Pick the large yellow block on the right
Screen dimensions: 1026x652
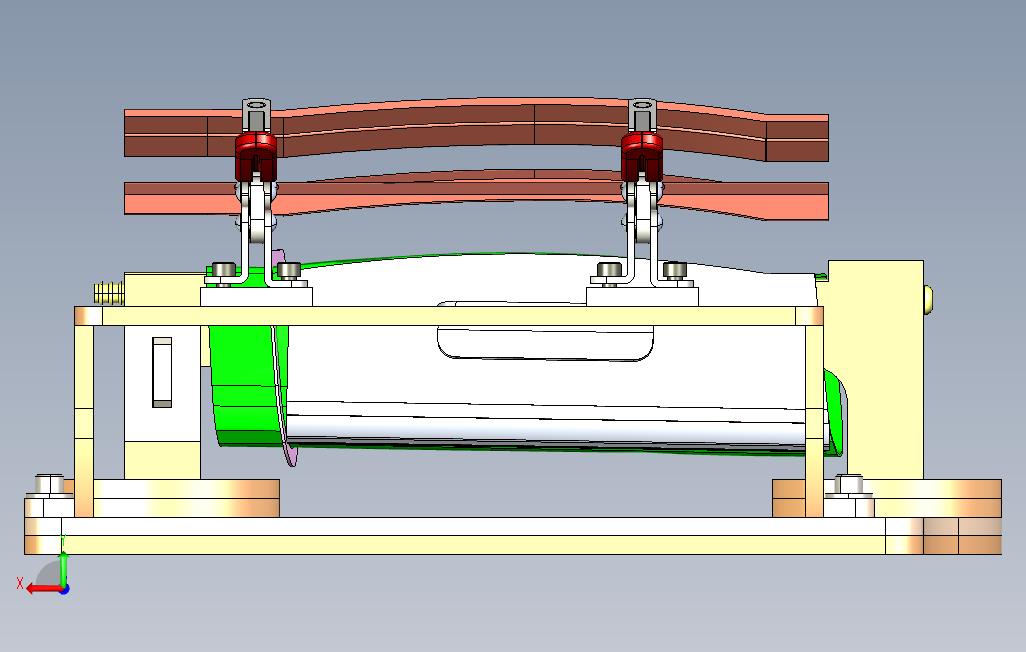(876, 370)
